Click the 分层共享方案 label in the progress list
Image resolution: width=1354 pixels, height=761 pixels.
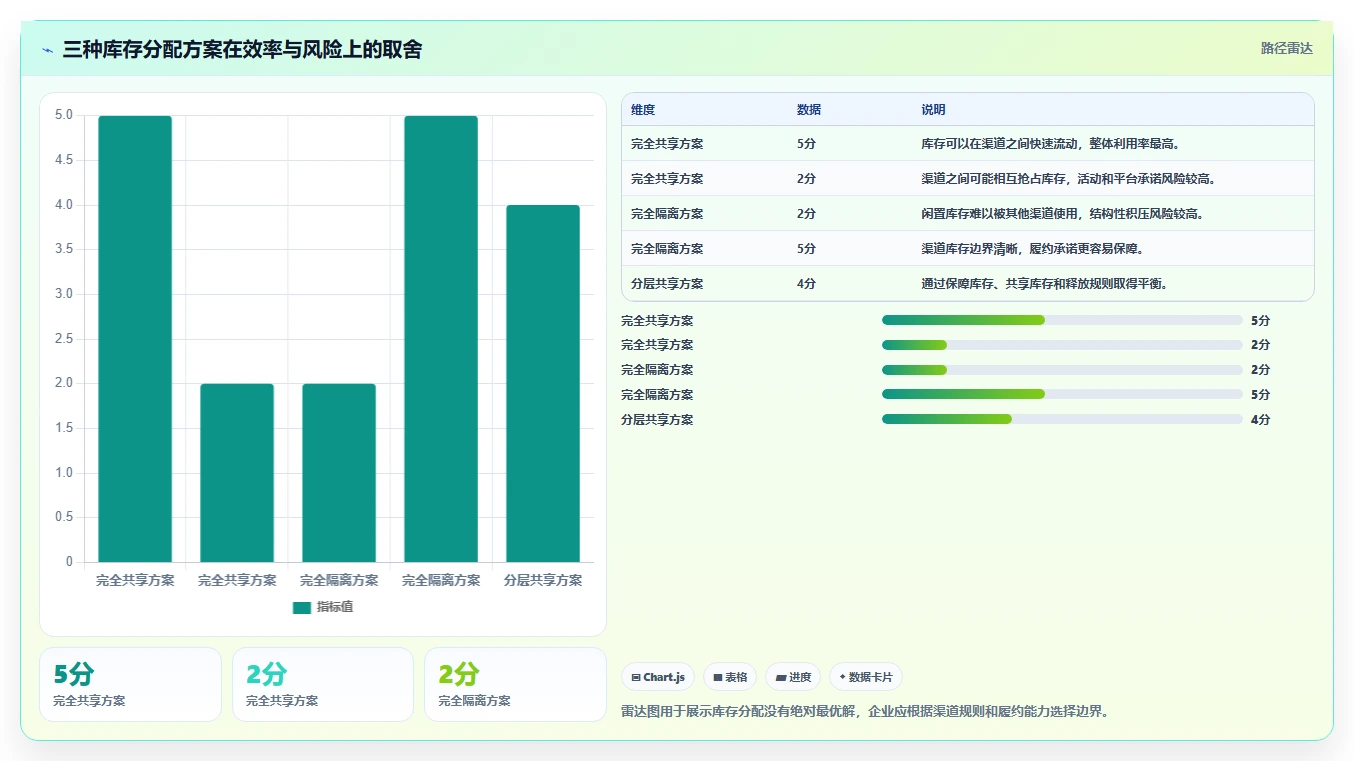point(657,420)
